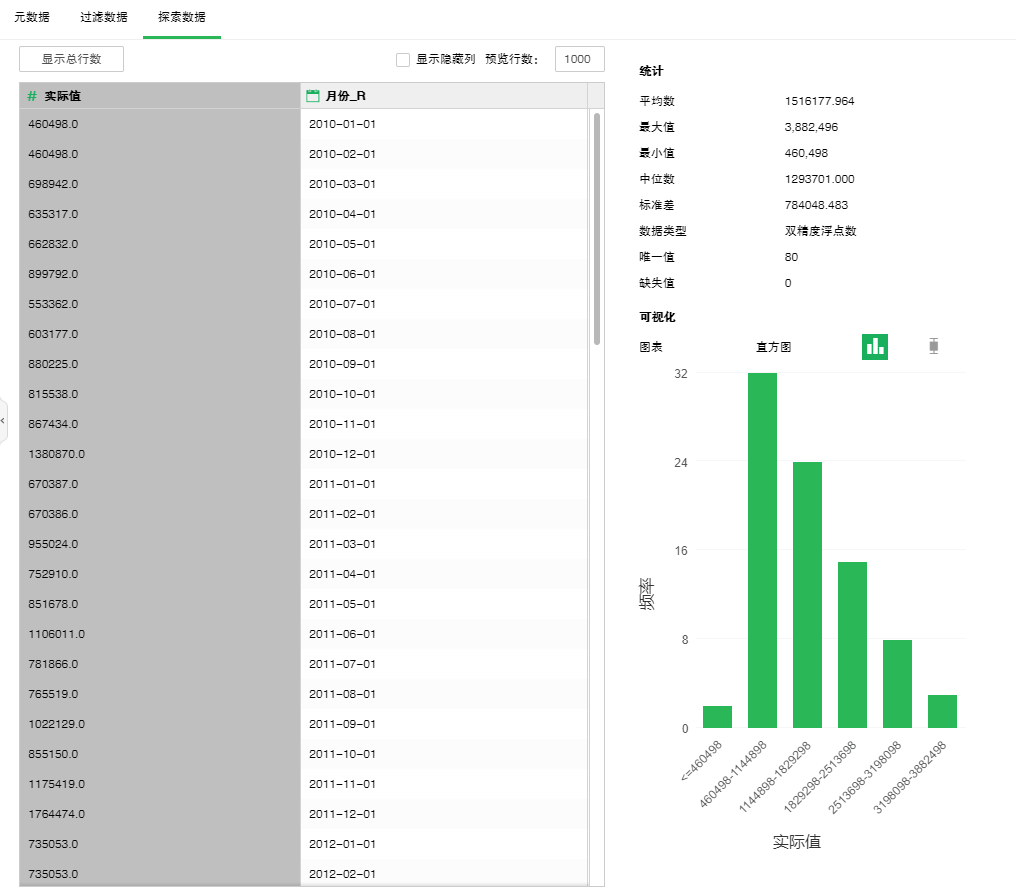Viewport: 1016px width, 893px height.
Task: Click the calendar icon of 月份_R column
Action: (313, 96)
